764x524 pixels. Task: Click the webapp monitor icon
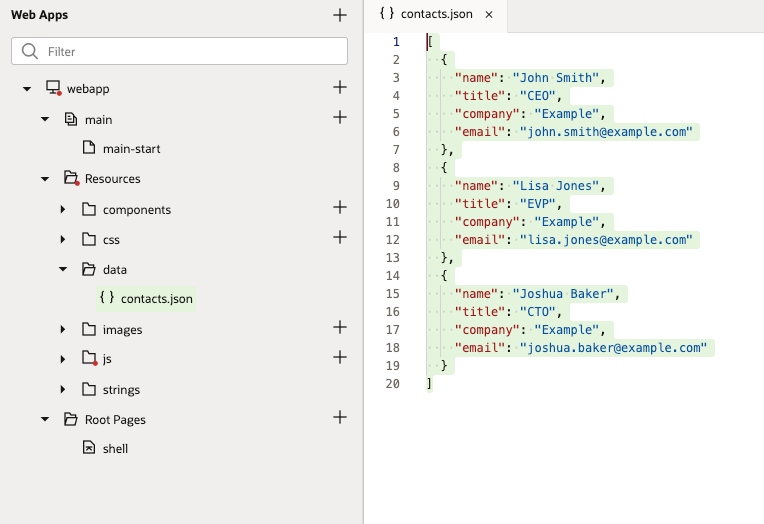click(x=53, y=88)
